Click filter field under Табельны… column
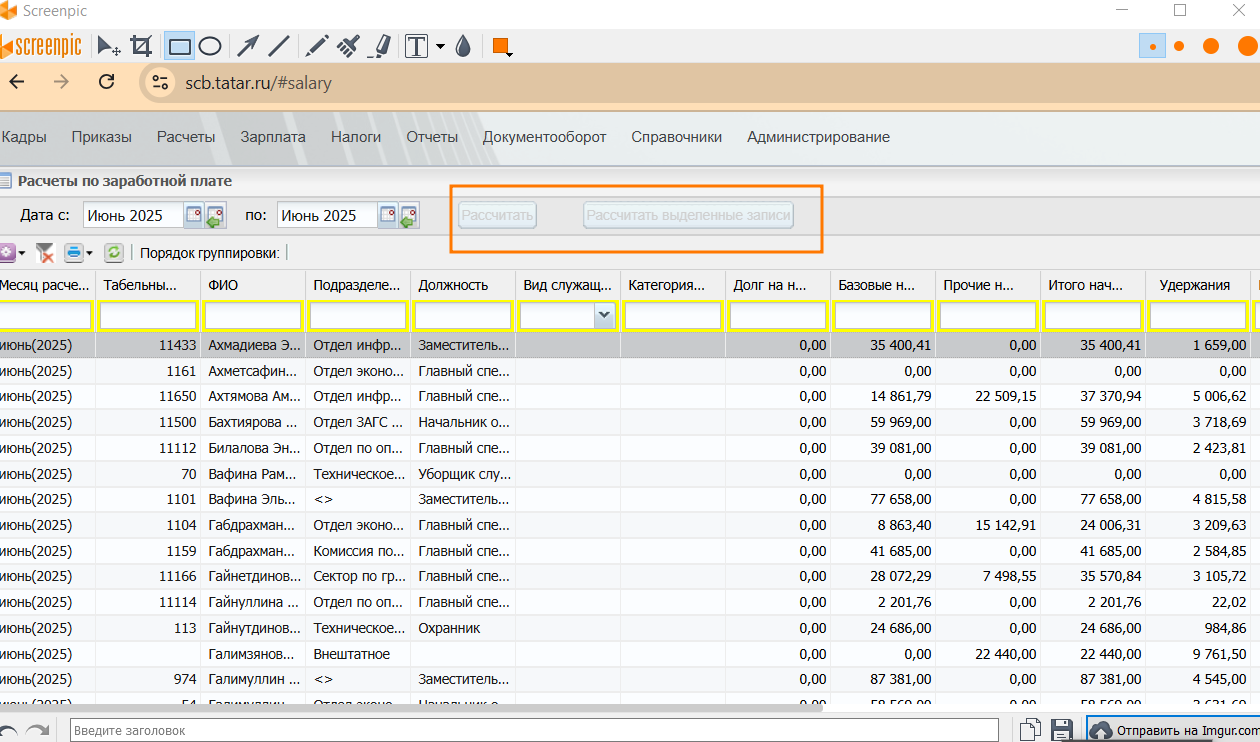 (148, 316)
